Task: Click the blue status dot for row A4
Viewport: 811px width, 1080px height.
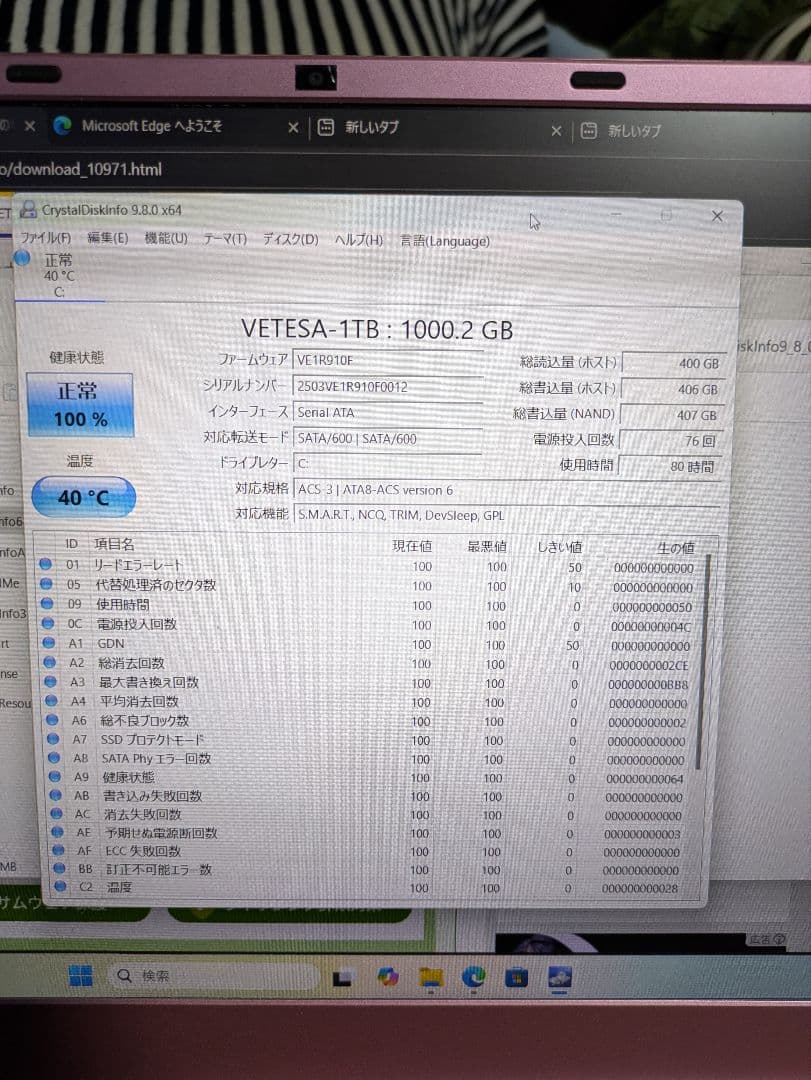Action: click(51, 700)
